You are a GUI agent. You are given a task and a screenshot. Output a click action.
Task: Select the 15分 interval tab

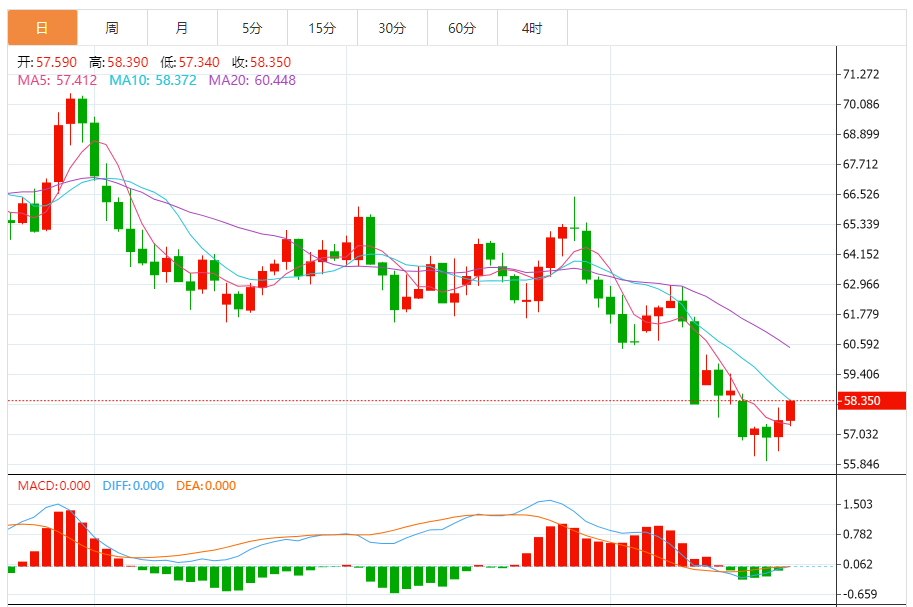tap(322, 28)
